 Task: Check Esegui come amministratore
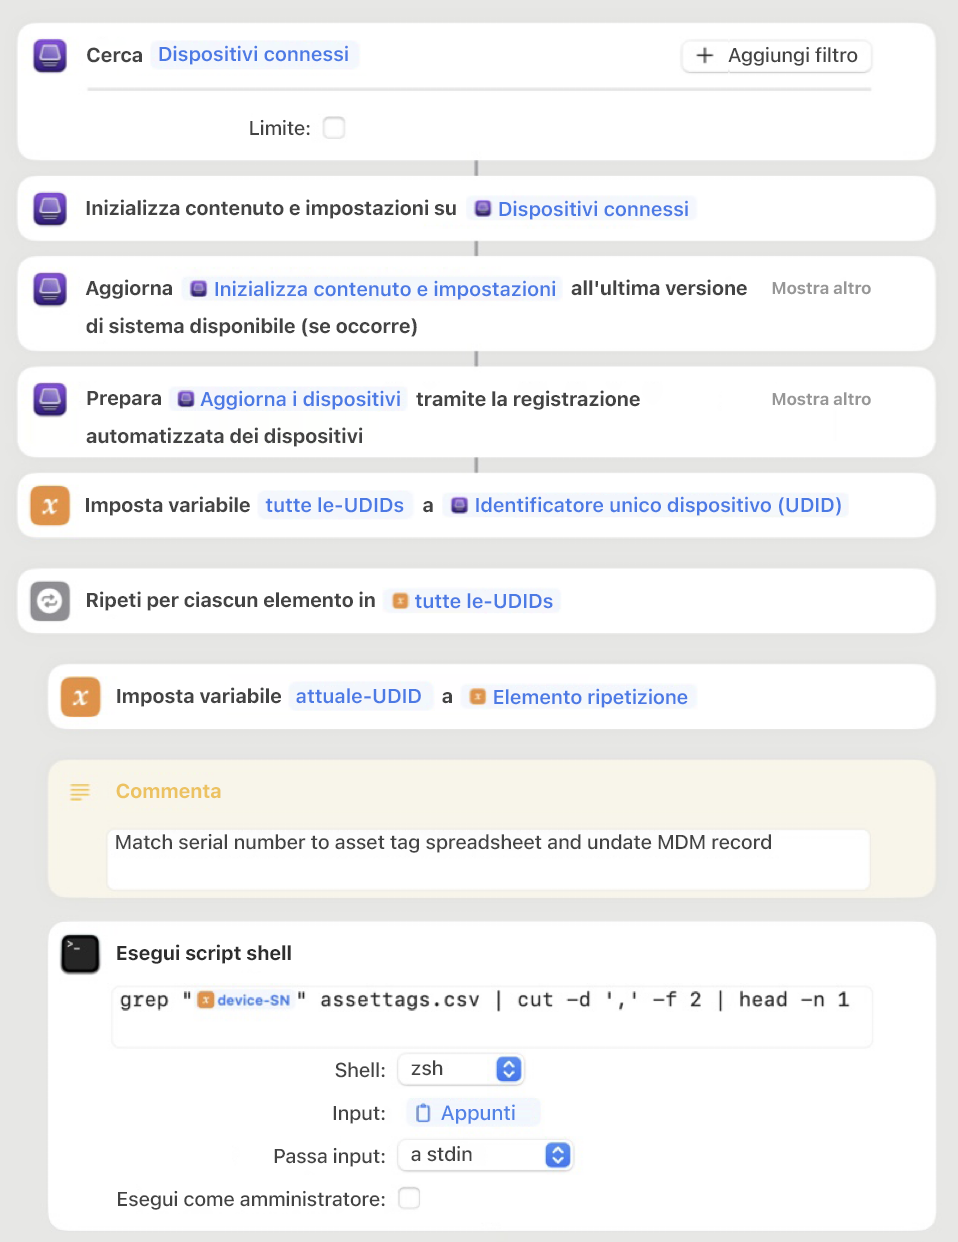click(409, 1198)
